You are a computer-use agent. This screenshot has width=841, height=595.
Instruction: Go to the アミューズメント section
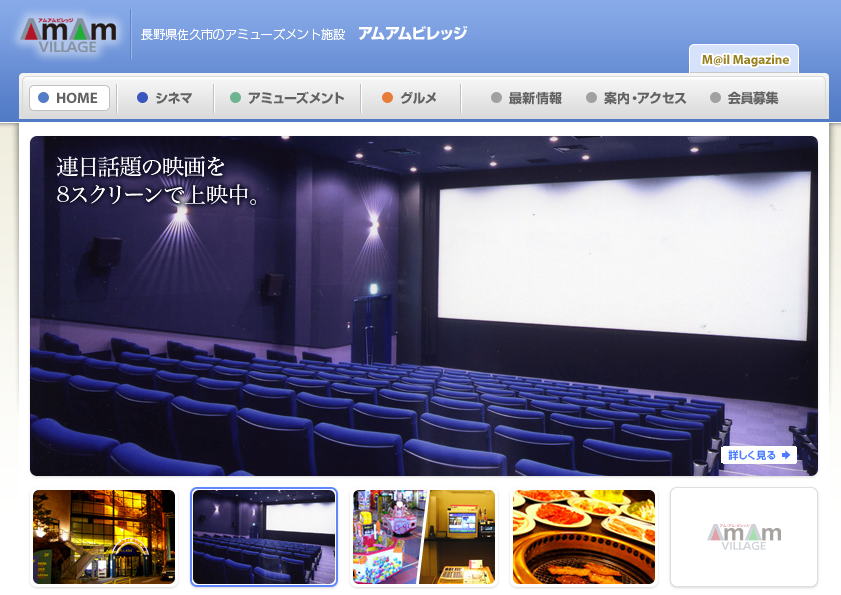287,98
